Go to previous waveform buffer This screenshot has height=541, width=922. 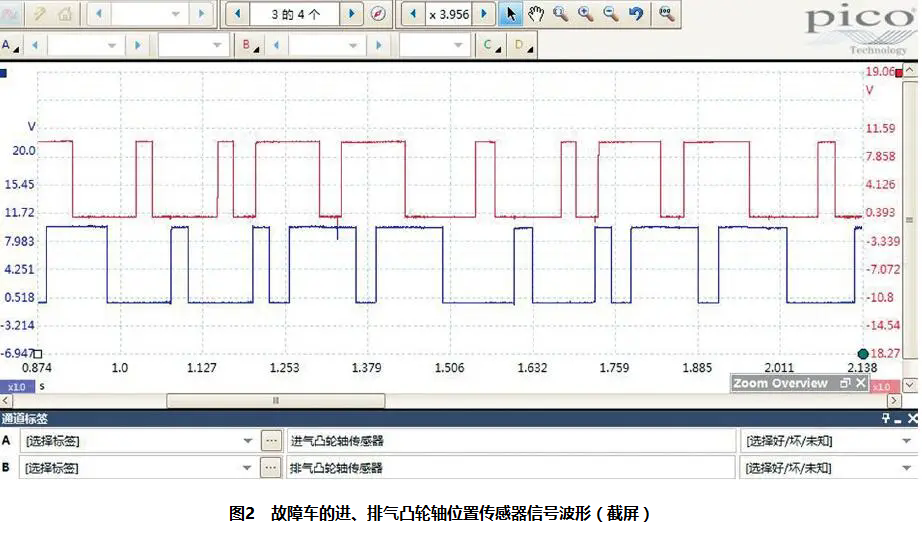pos(238,14)
